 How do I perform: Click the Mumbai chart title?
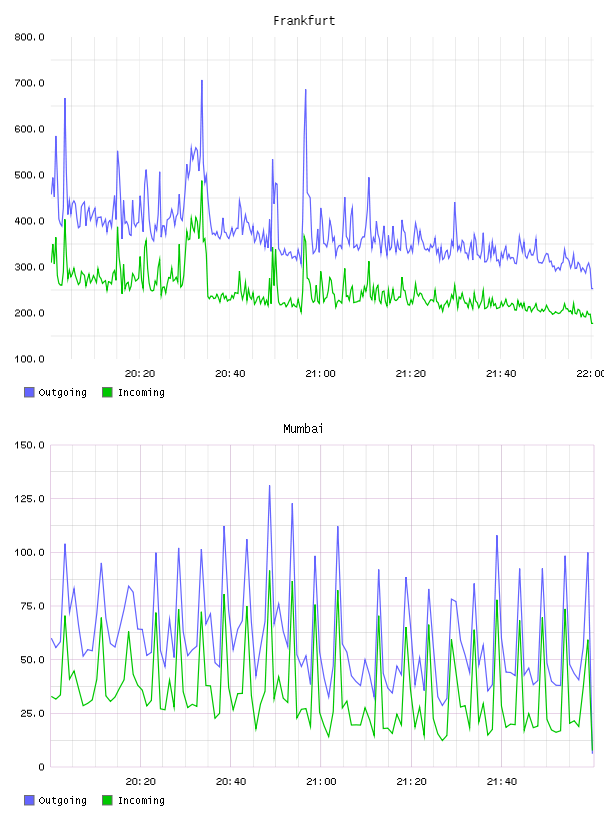coord(303,429)
